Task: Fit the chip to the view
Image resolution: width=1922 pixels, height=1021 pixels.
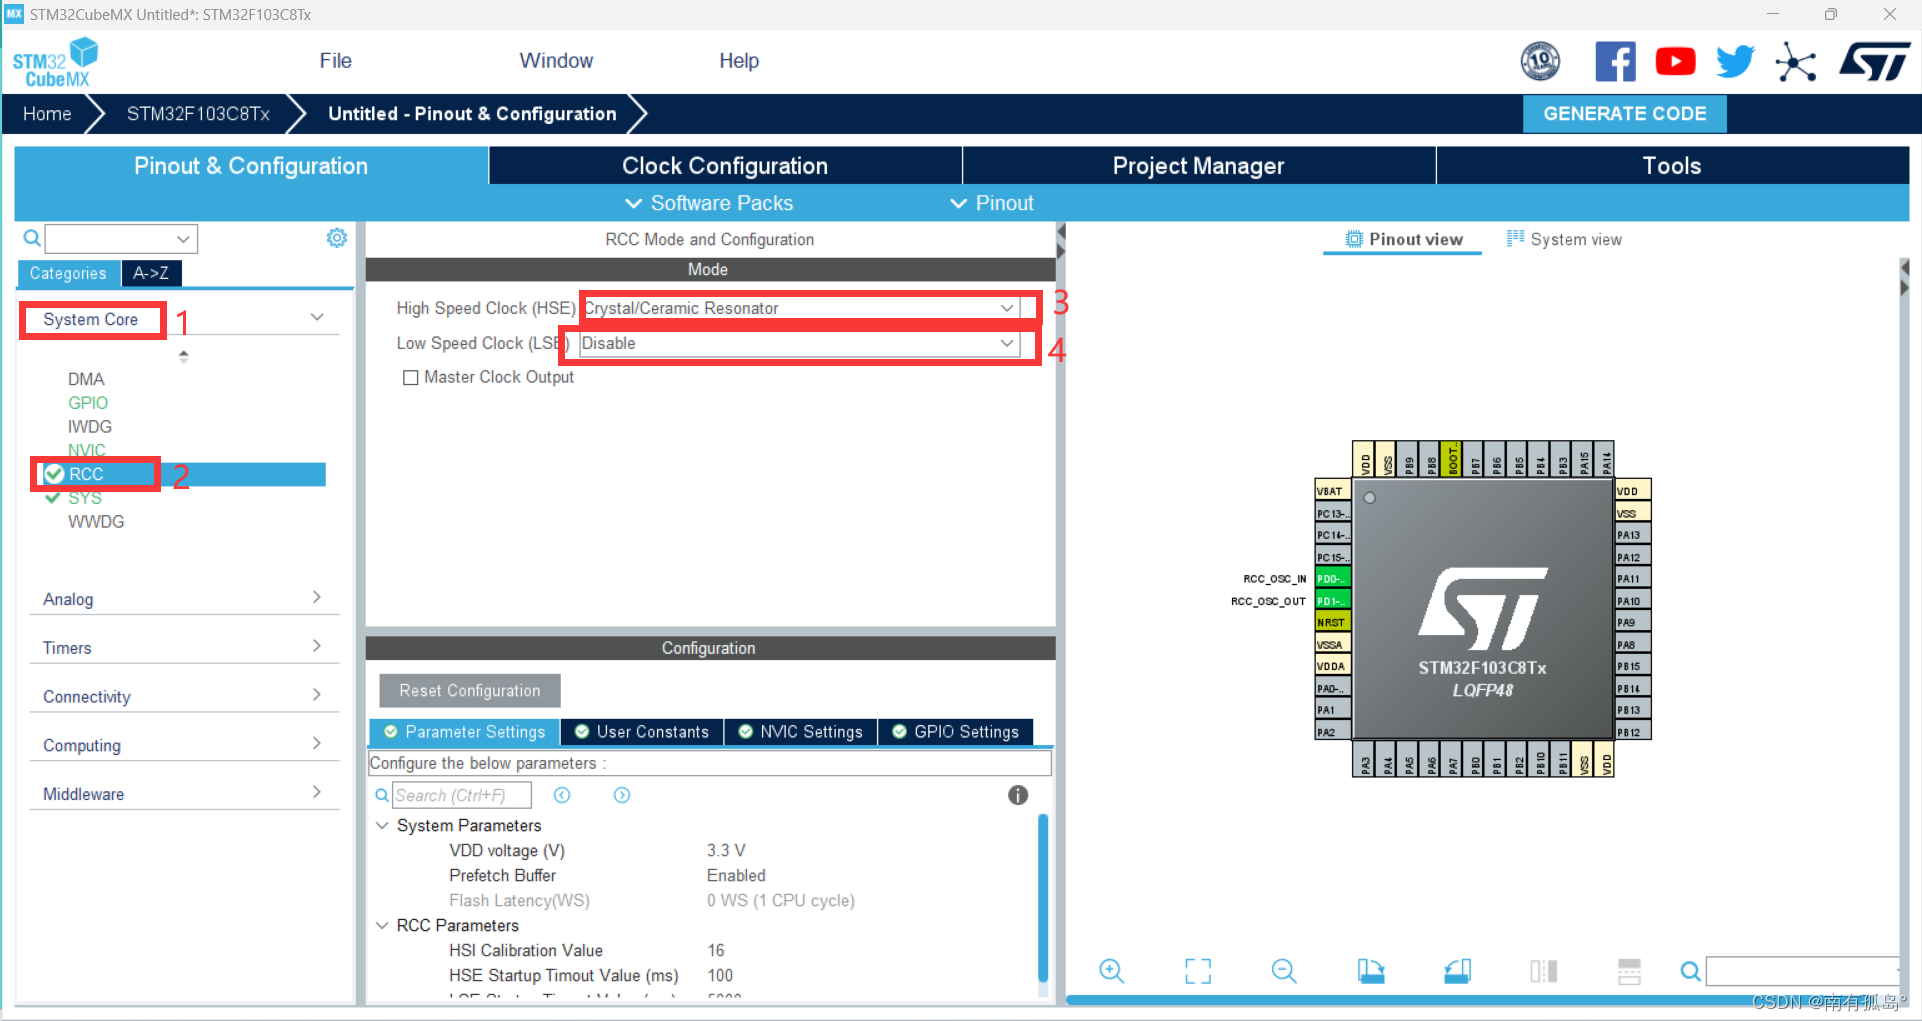Action: (1198, 971)
